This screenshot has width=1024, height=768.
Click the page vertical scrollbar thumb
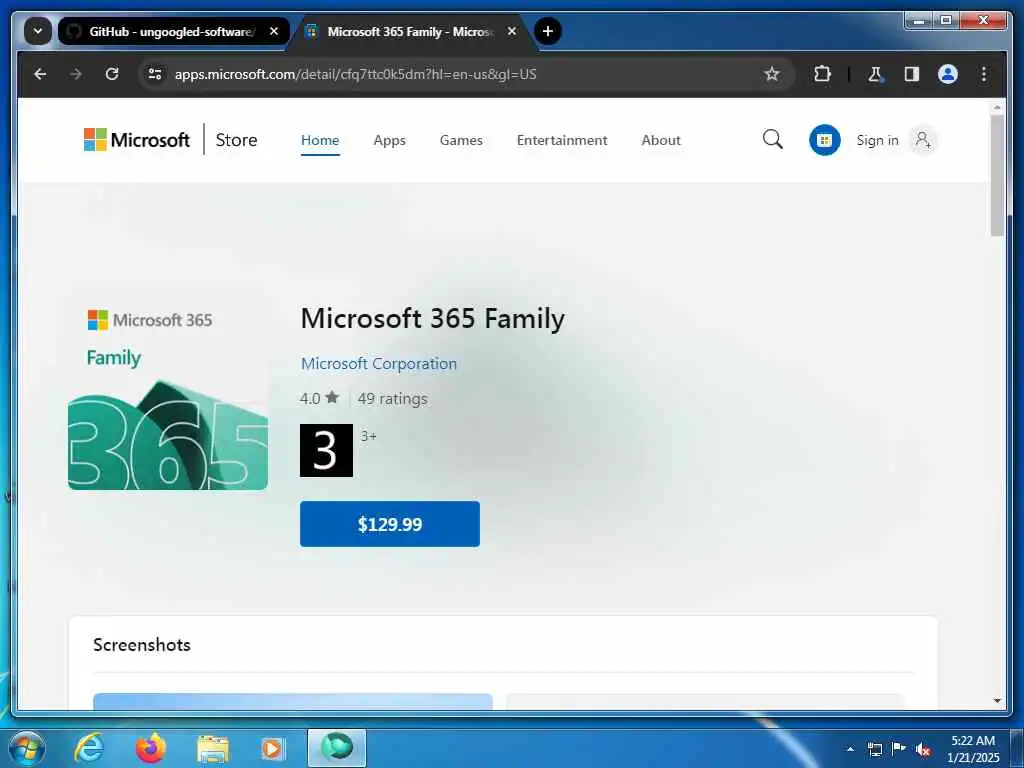(997, 176)
